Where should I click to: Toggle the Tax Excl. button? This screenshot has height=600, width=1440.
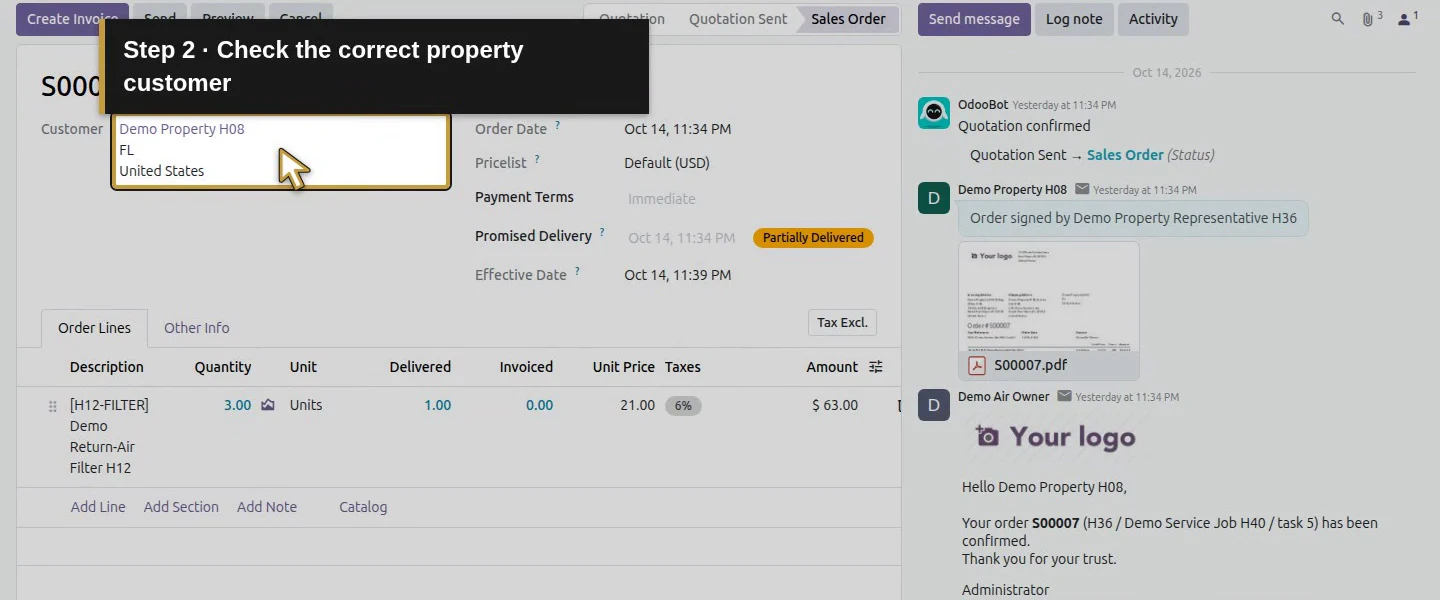pyautogui.click(x=842, y=323)
